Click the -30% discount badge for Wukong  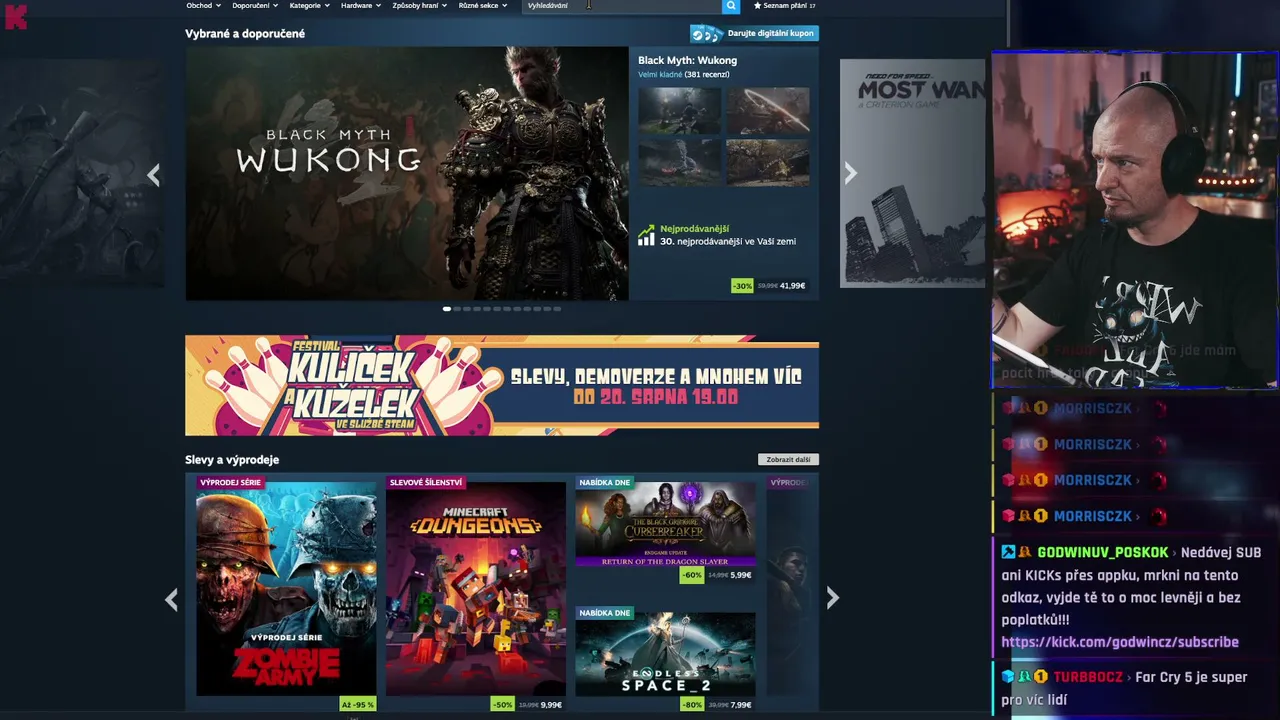[742, 286]
